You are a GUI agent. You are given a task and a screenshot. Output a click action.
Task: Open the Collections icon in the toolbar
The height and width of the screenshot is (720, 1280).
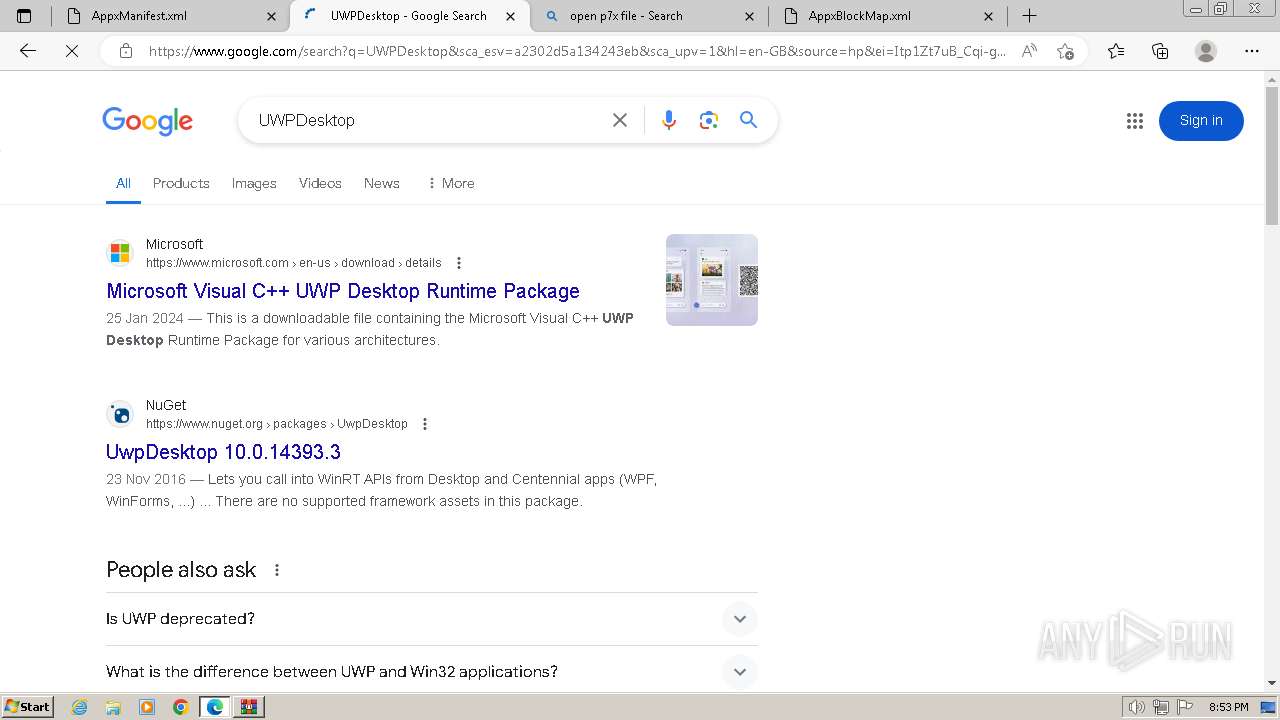pyautogui.click(x=1160, y=51)
